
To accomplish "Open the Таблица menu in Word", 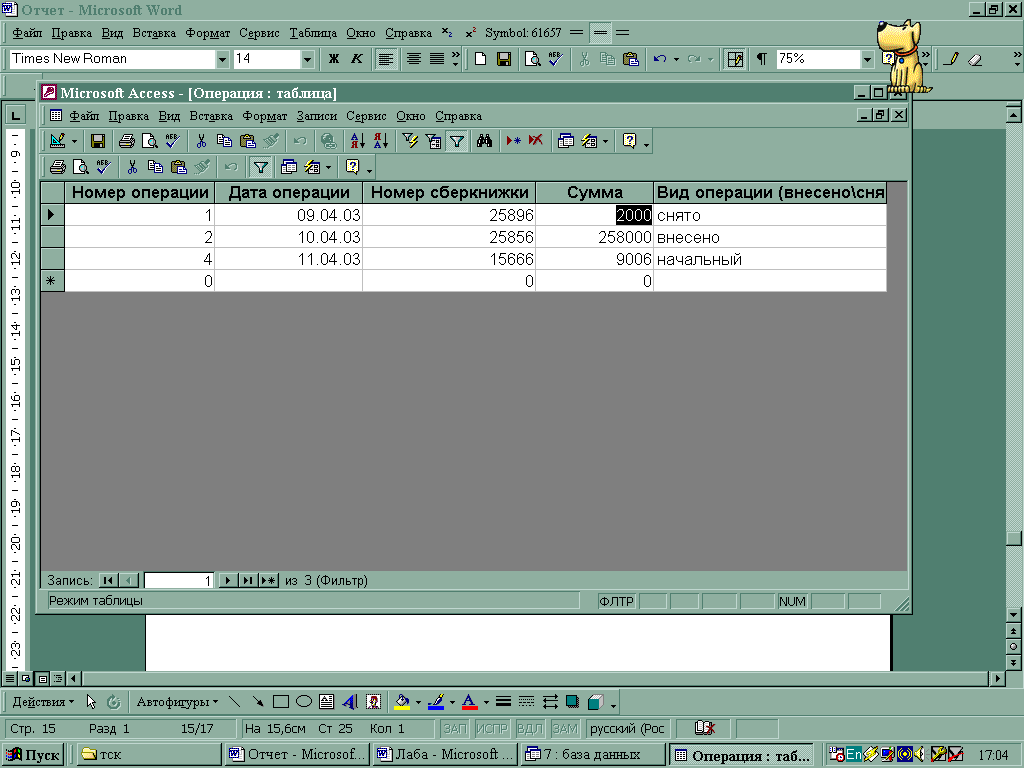I will [x=314, y=33].
